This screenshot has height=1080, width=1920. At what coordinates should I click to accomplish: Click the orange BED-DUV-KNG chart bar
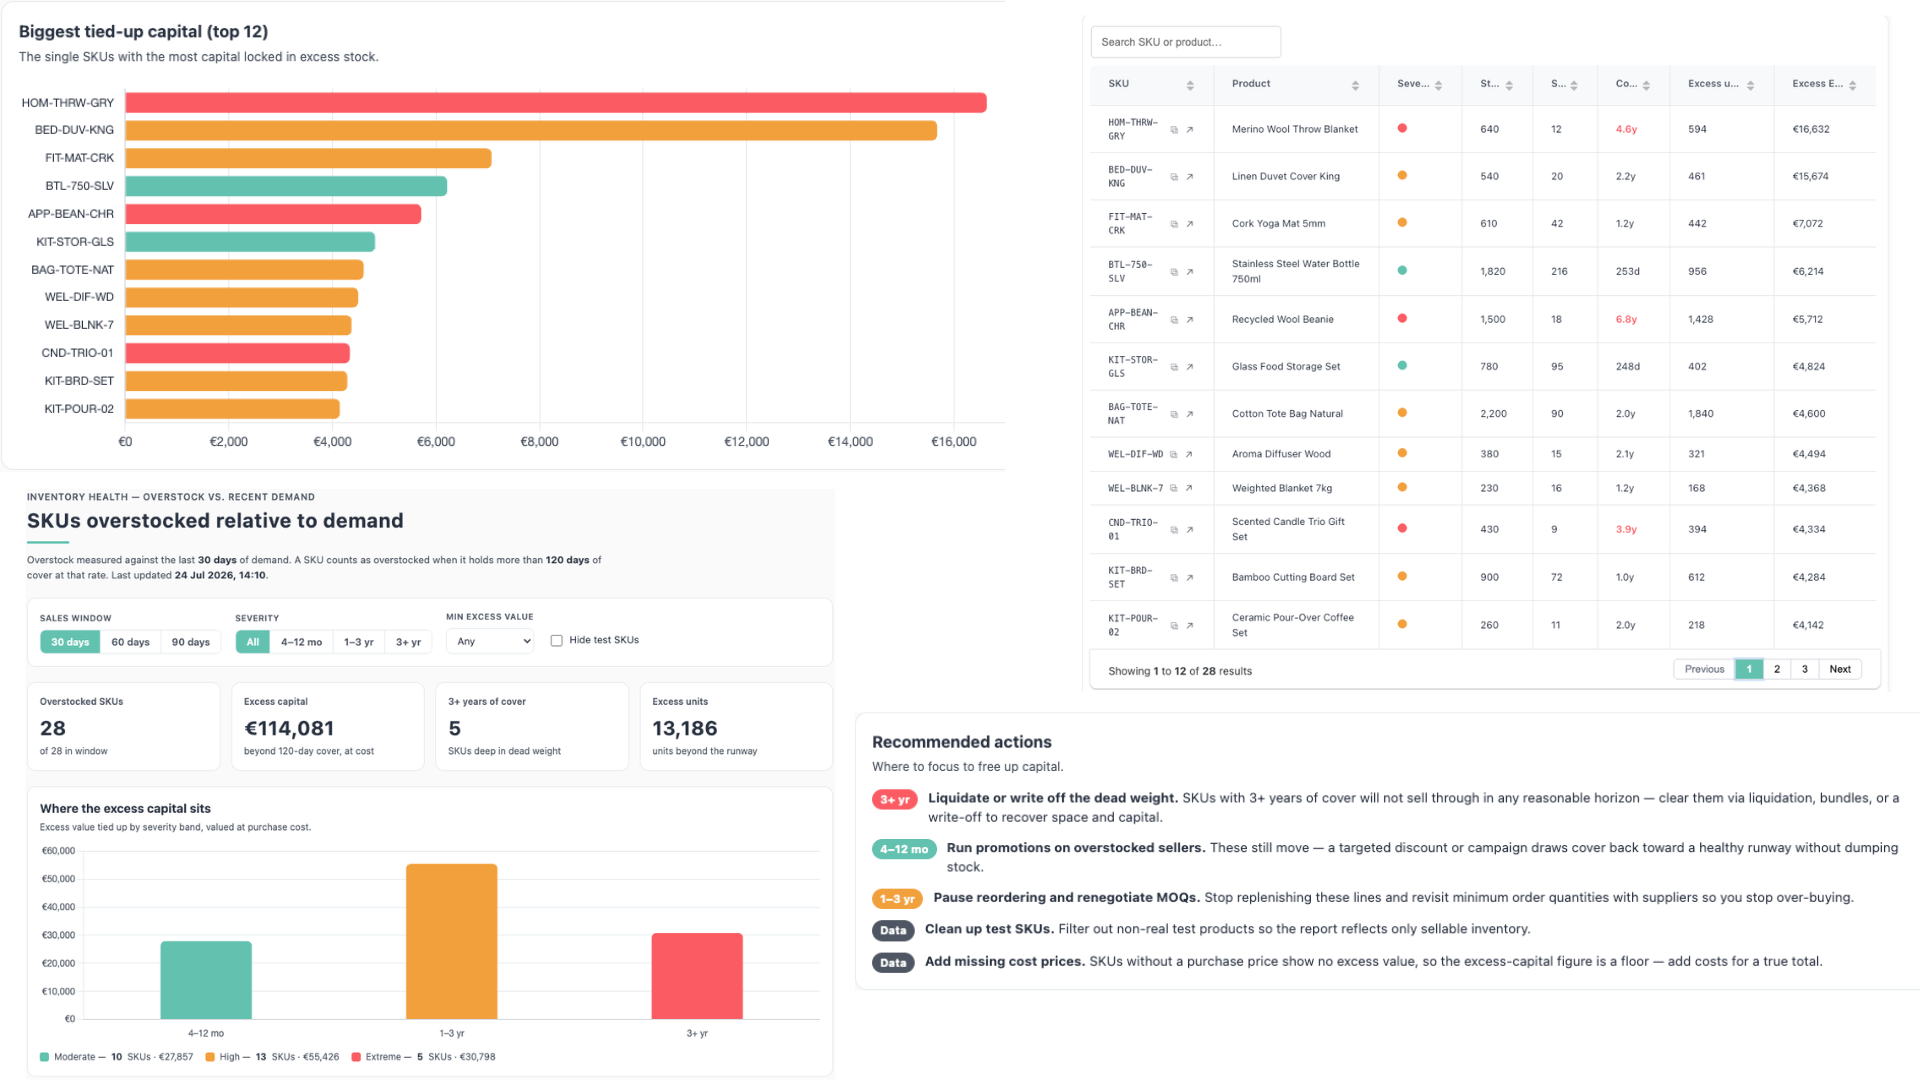(x=531, y=131)
